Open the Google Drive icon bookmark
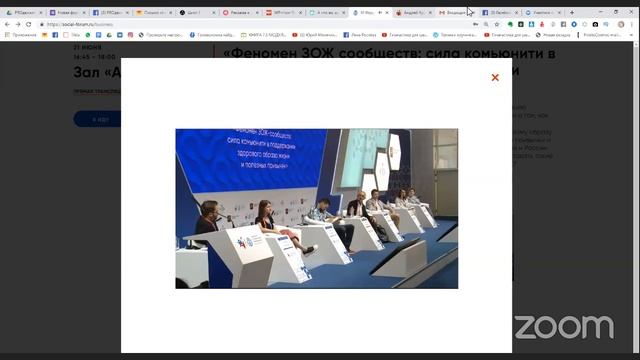 tap(109, 35)
